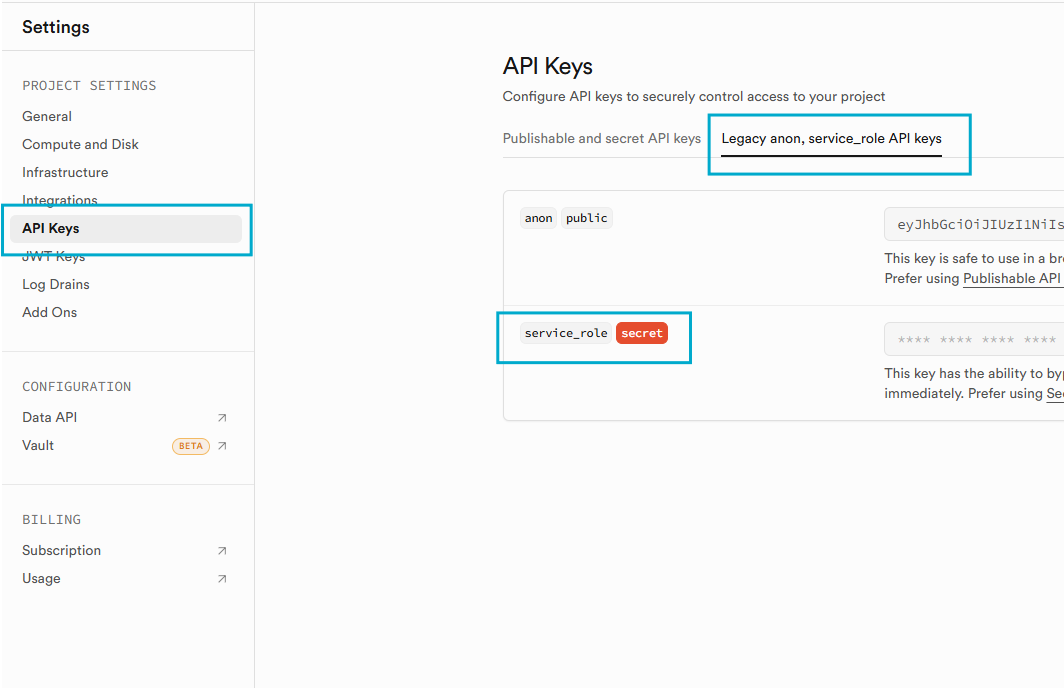Select the Publishable and secret API keys tab

(x=601, y=138)
